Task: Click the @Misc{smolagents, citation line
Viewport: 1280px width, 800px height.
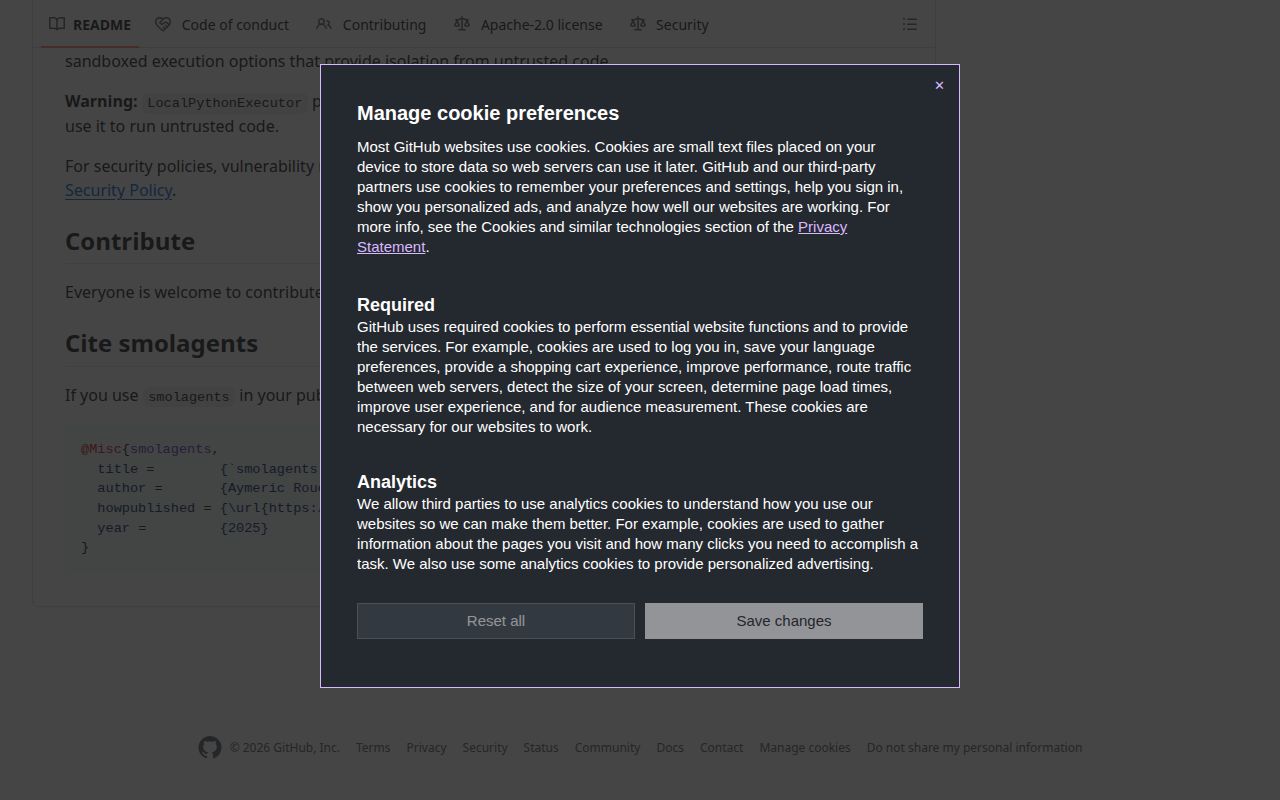Action: click(x=150, y=449)
